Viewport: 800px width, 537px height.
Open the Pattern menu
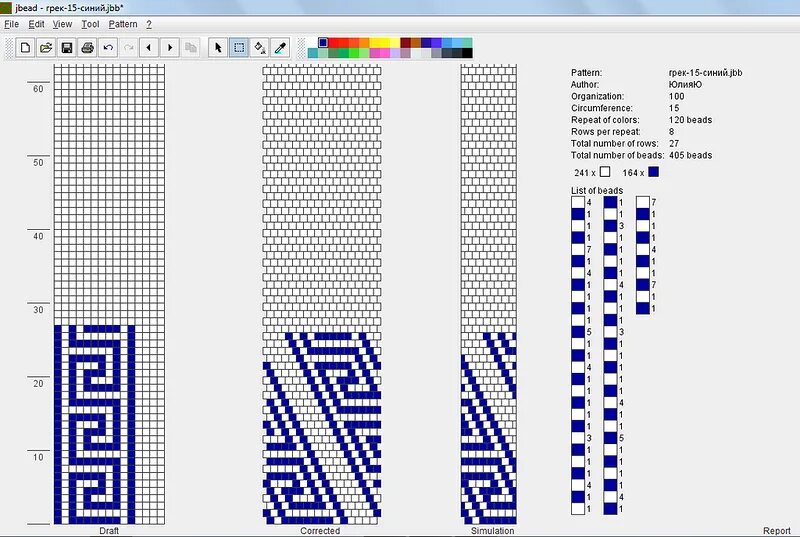pyautogui.click(x=123, y=24)
